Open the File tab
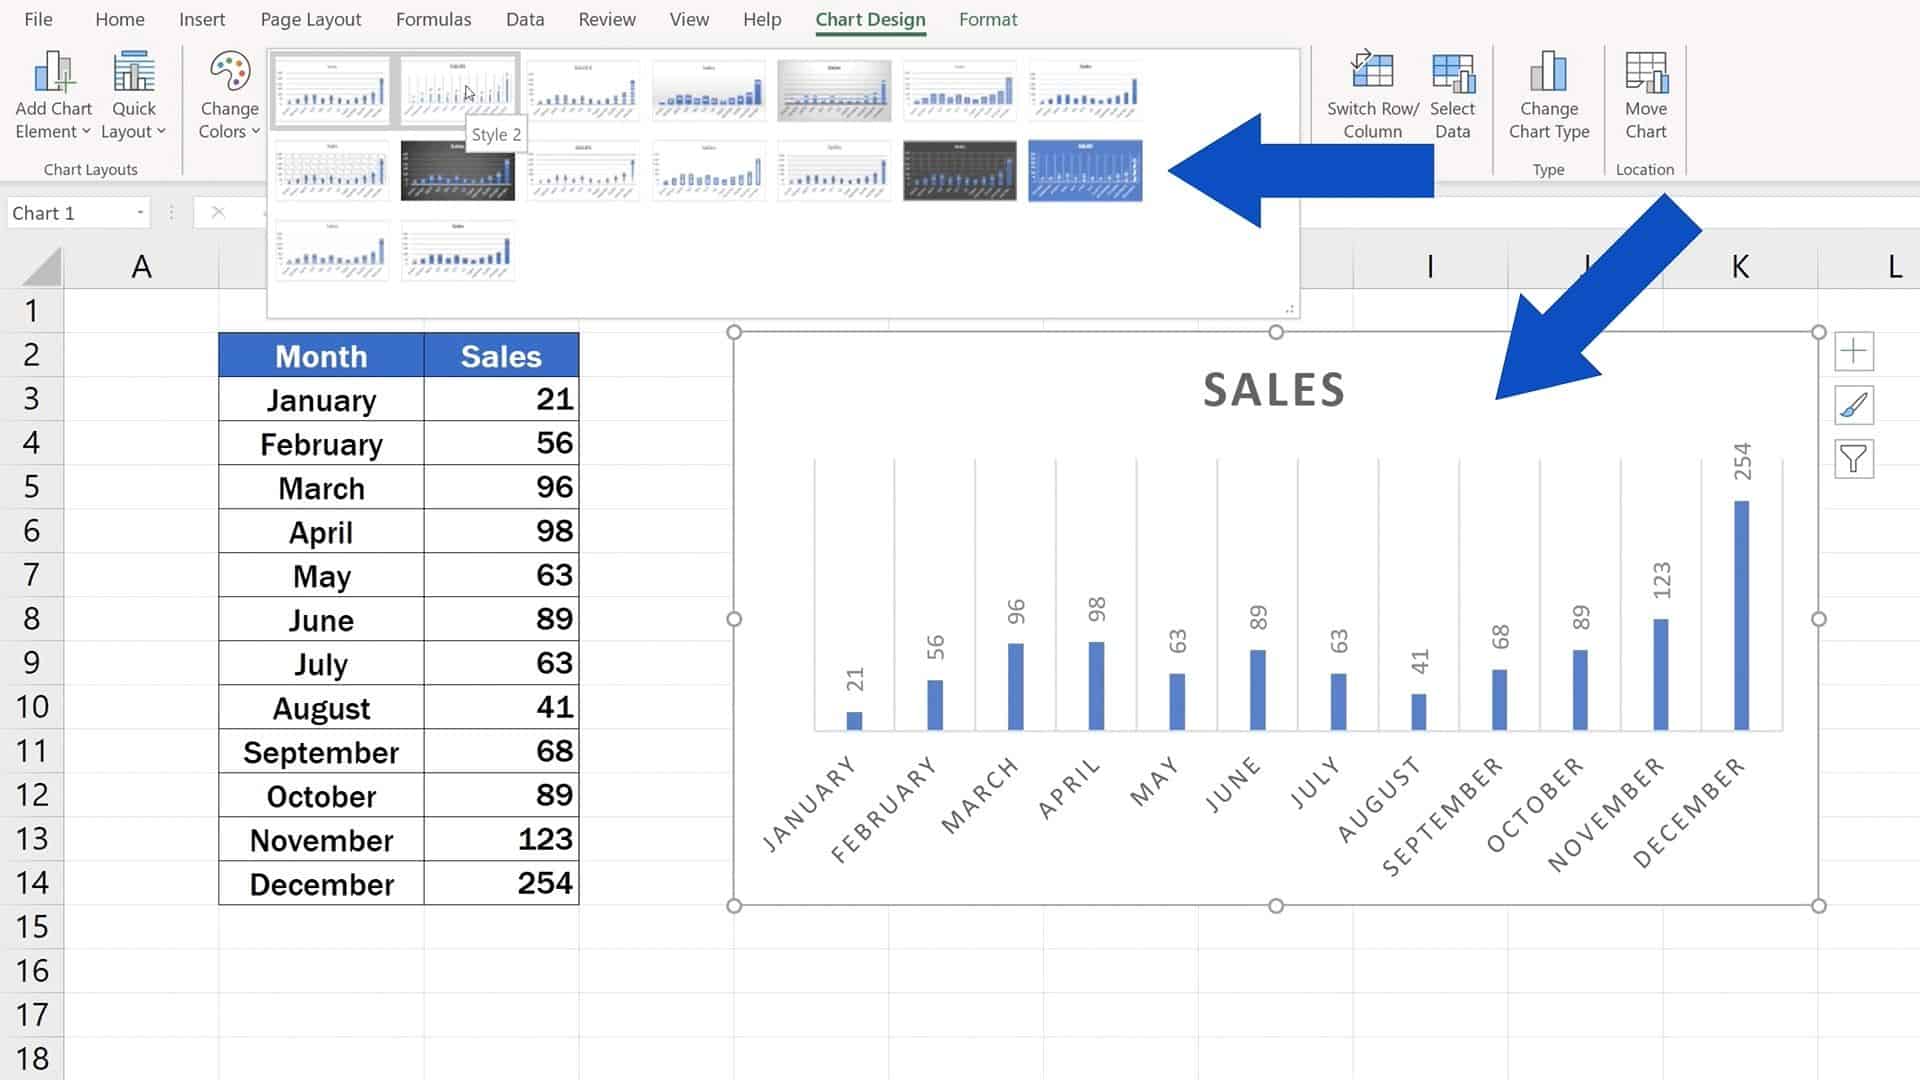 38,19
